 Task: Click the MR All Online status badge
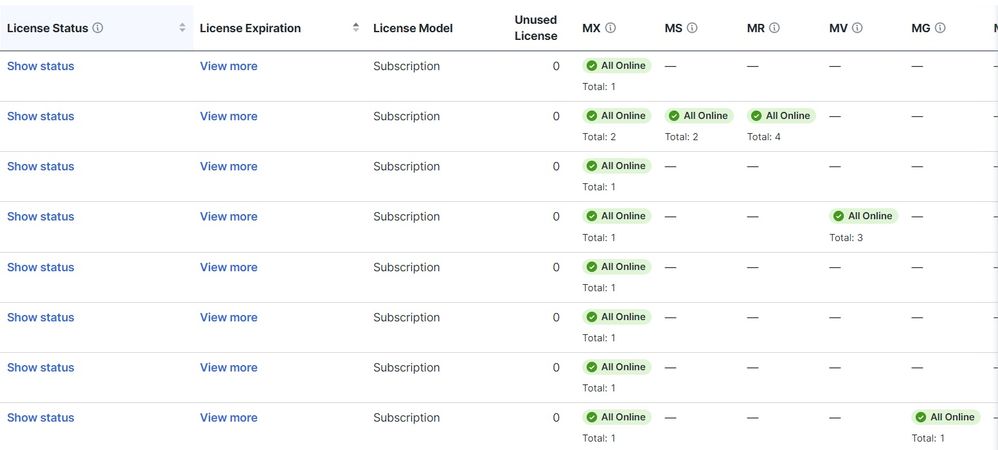781,116
